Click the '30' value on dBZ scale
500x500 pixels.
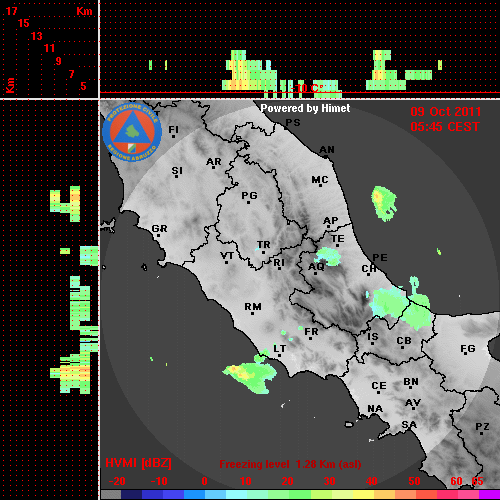[x=329, y=481]
